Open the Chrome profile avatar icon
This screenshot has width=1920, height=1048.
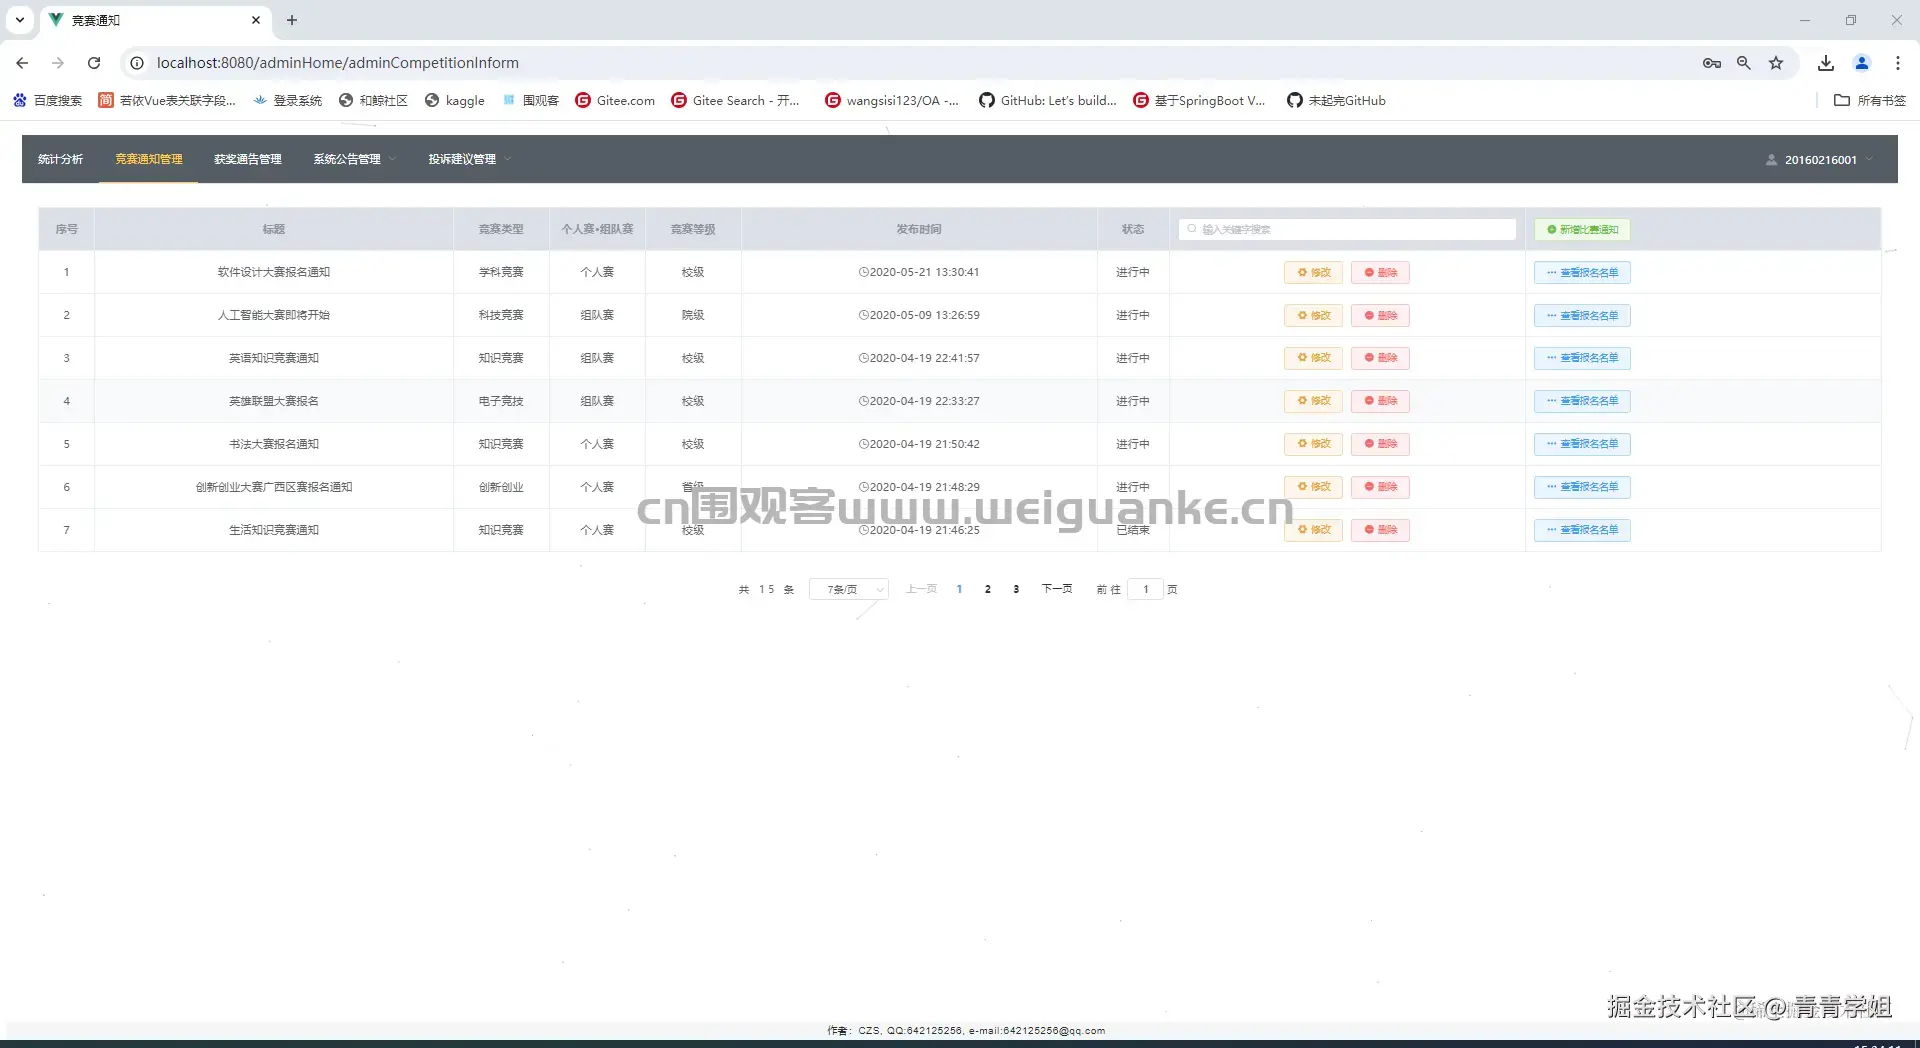pyautogui.click(x=1862, y=63)
